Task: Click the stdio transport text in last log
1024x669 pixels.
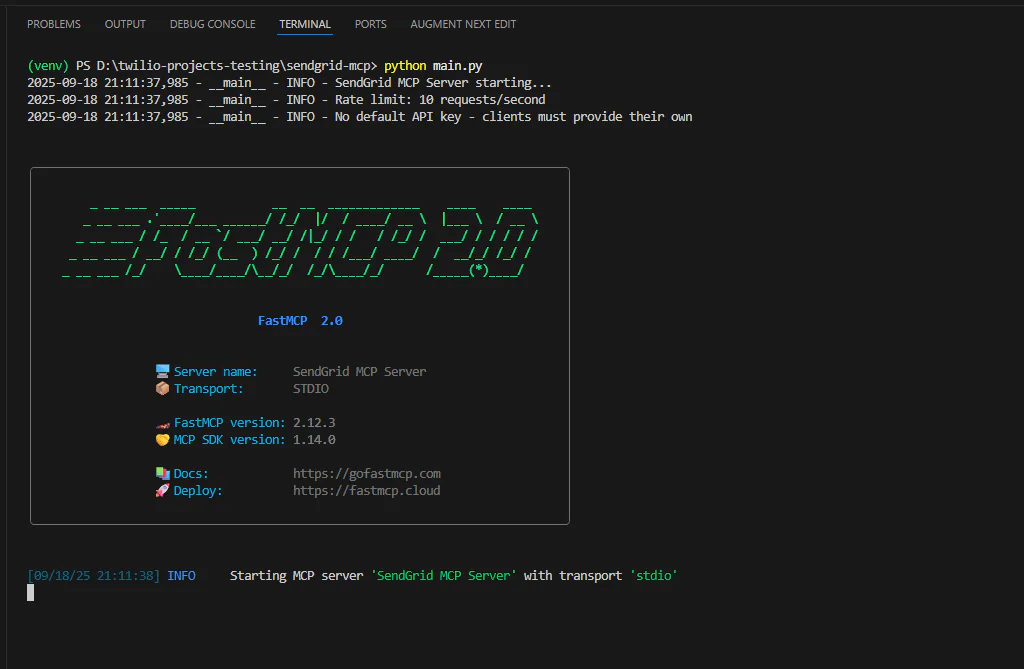Action: (653, 575)
